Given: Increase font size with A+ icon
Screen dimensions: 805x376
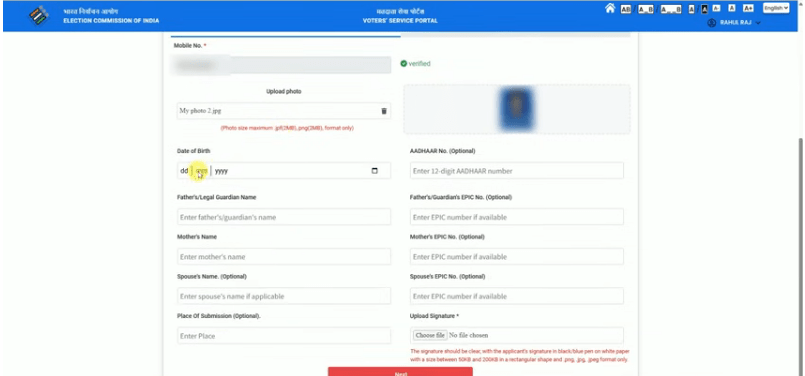Looking at the screenshot, I should 748,8.
